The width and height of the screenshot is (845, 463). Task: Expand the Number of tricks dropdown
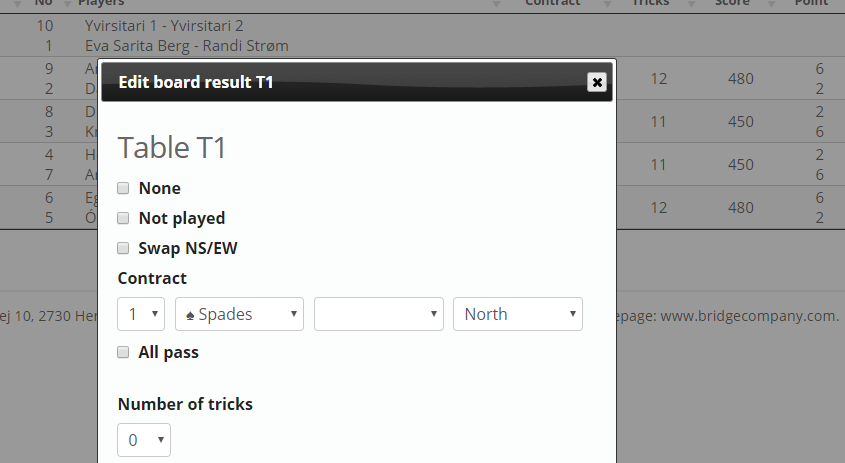[x=144, y=440]
